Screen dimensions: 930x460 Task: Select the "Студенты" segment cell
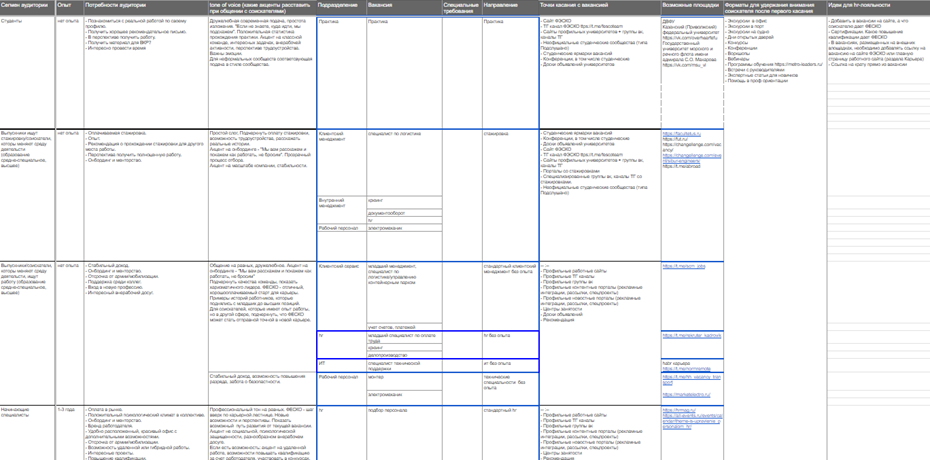pyautogui.click(x=27, y=72)
